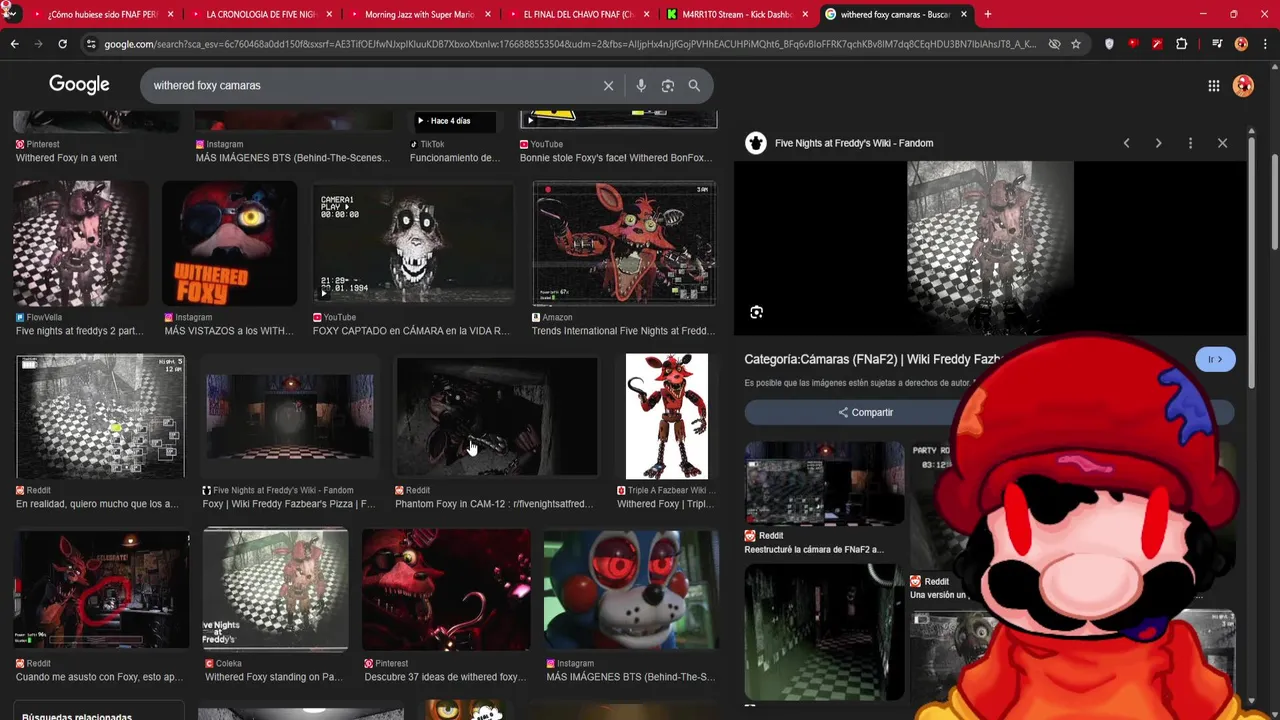Open more options in the image preview panel
The width and height of the screenshot is (1280, 720).
tap(1190, 143)
